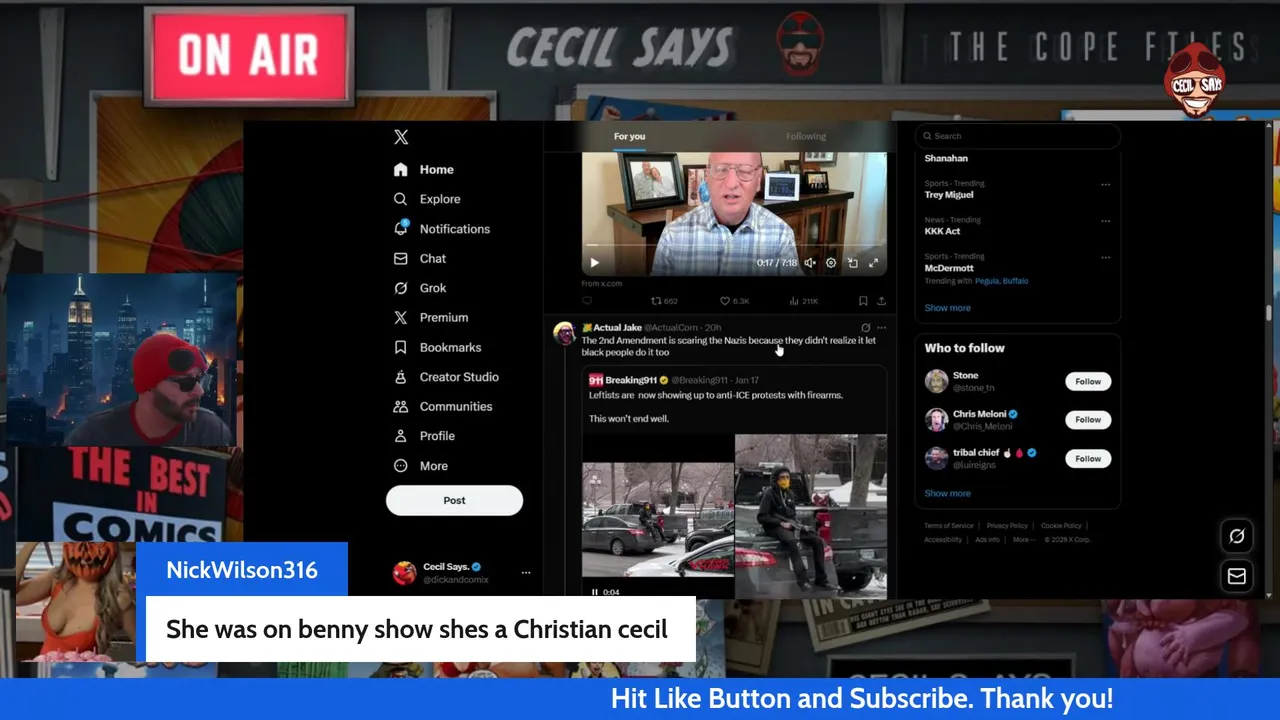Viewport: 1280px width, 720px height.
Task: Click Show more under the trends
Action: click(947, 308)
